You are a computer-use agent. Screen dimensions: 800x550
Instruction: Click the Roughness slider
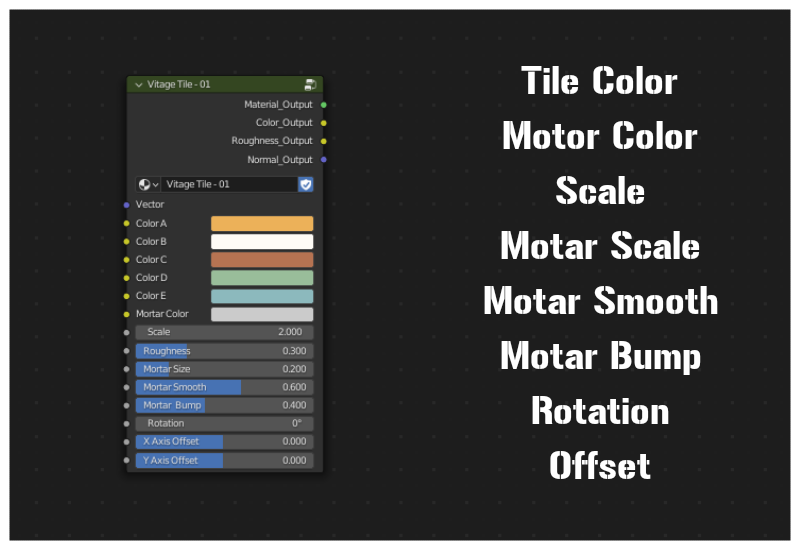click(224, 351)
